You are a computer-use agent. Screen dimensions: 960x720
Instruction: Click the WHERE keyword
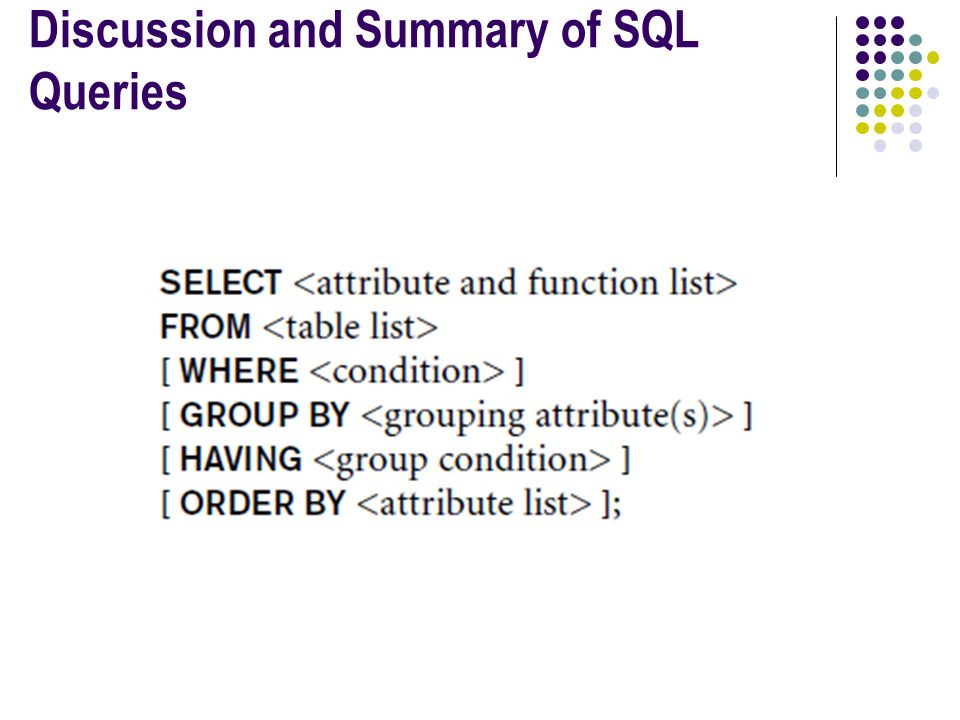(239, 371)
